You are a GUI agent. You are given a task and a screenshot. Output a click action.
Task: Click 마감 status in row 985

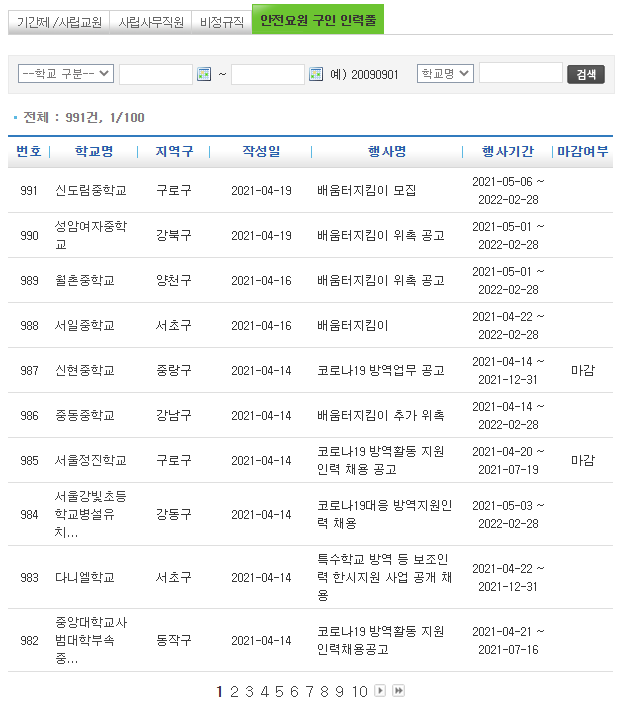click(583, 460)
